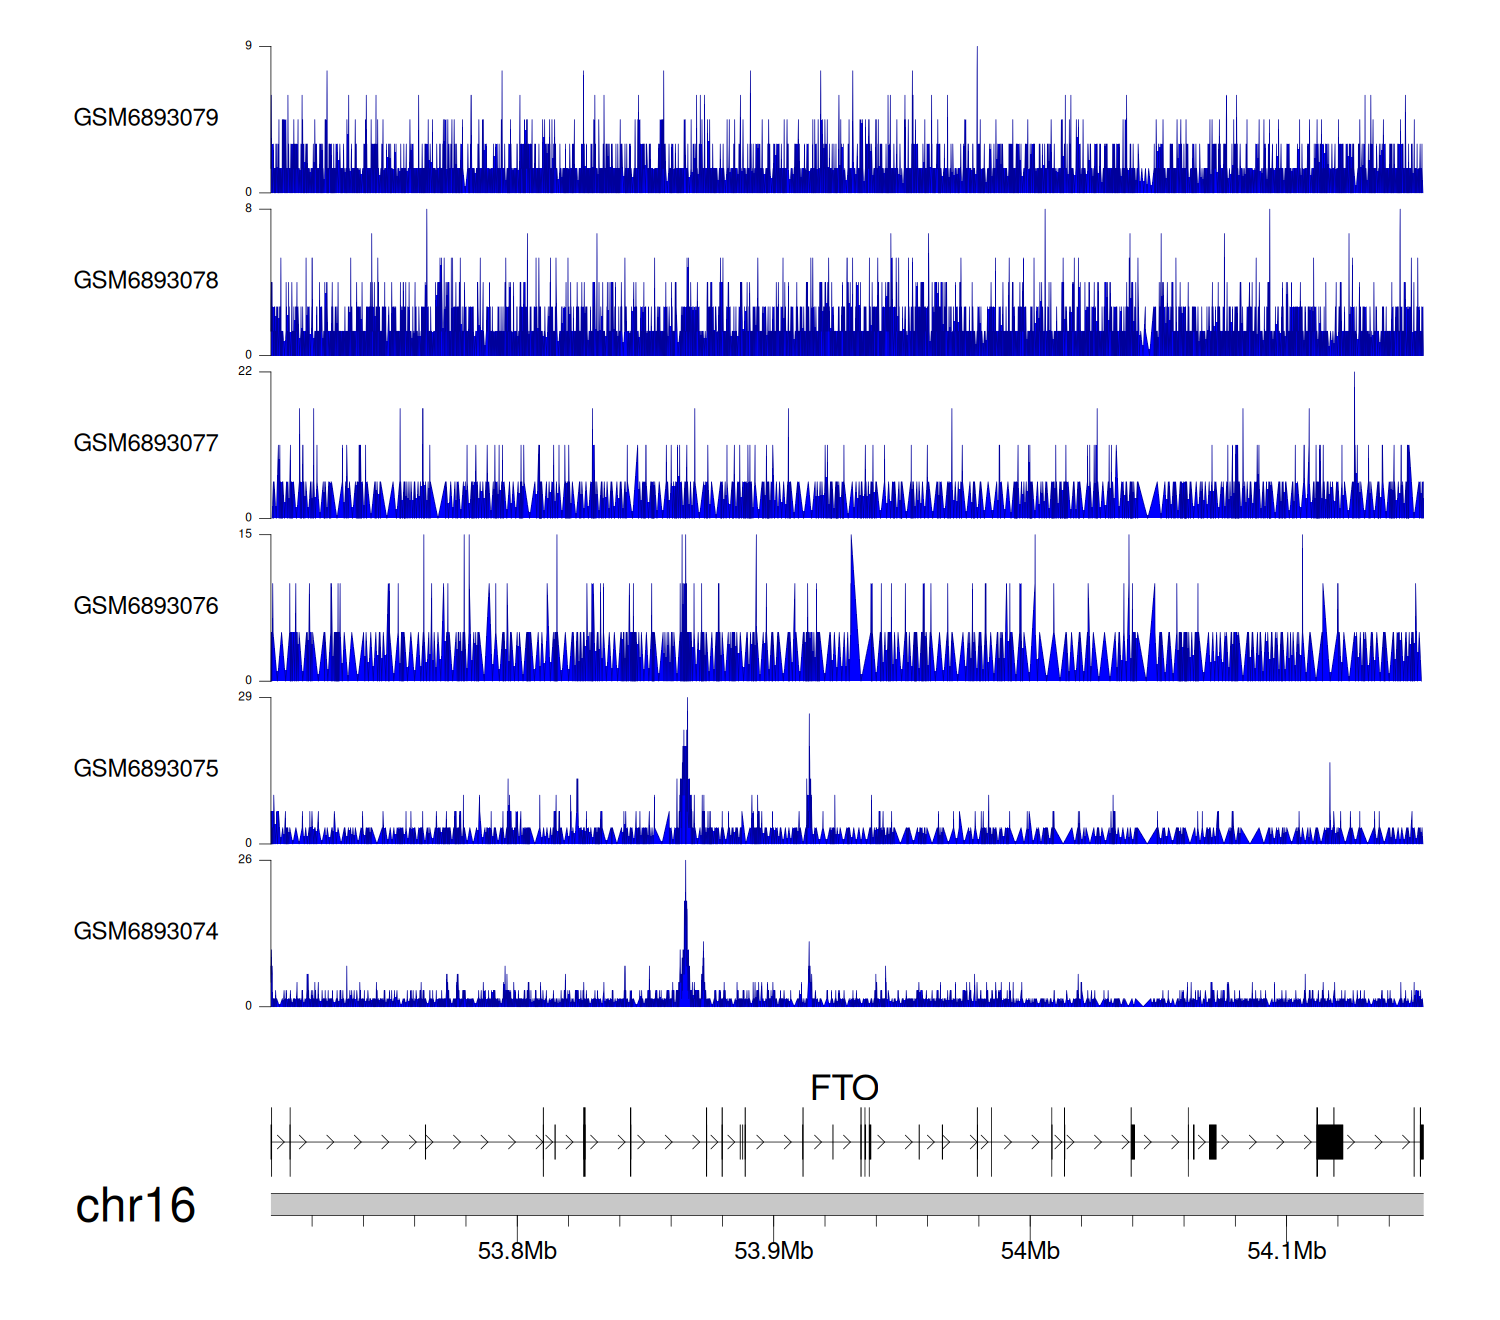Image resolution: width=1500 pixels, height=1320 pixels.
Task: Select the GSM6893076 track name
Action: 146,606
